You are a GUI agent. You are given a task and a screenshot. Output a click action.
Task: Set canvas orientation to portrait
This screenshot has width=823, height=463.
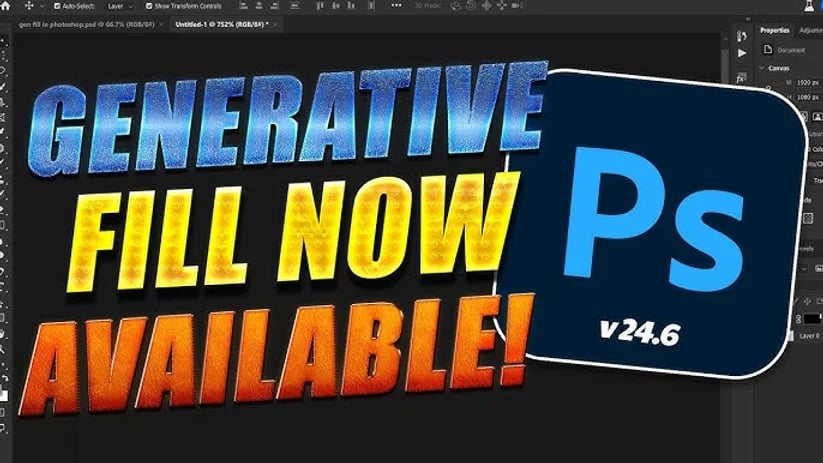(804, 116)
